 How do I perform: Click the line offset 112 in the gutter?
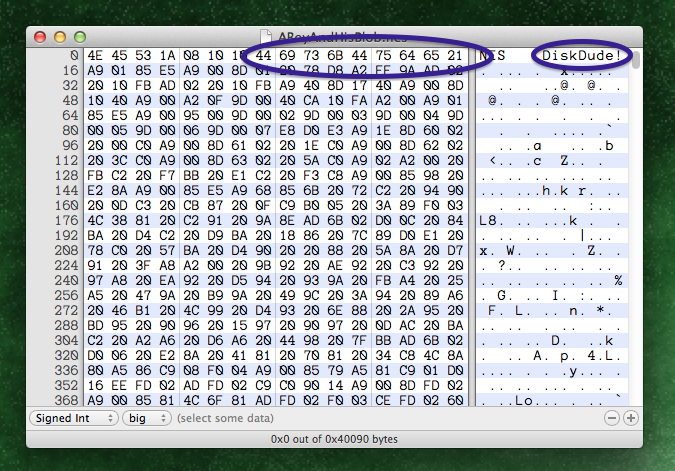[67, 161]
